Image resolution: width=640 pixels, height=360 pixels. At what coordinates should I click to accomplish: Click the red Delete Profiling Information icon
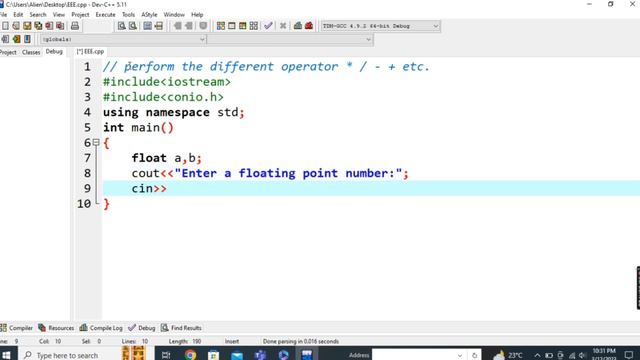point(309,26)
